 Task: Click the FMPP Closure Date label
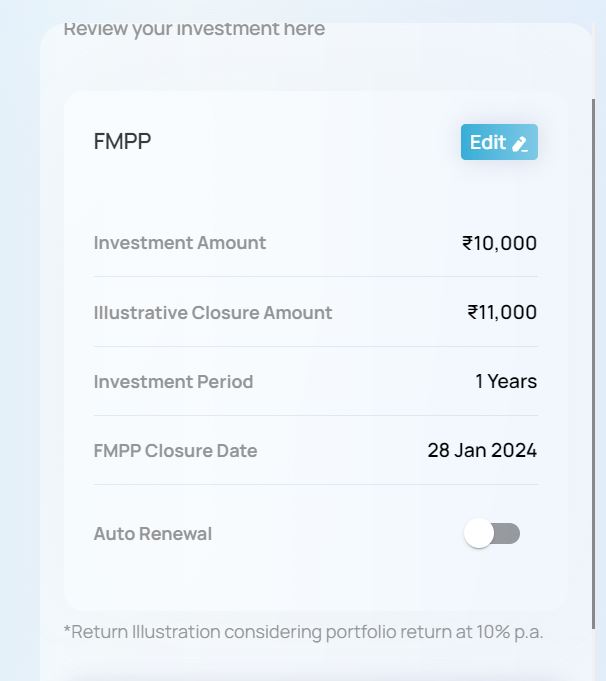coord(176,450)
